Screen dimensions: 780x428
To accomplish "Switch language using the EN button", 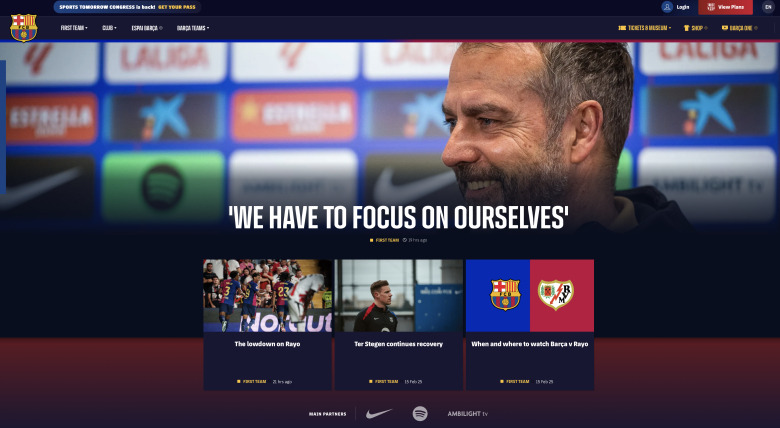I will (x=768, y=7).
